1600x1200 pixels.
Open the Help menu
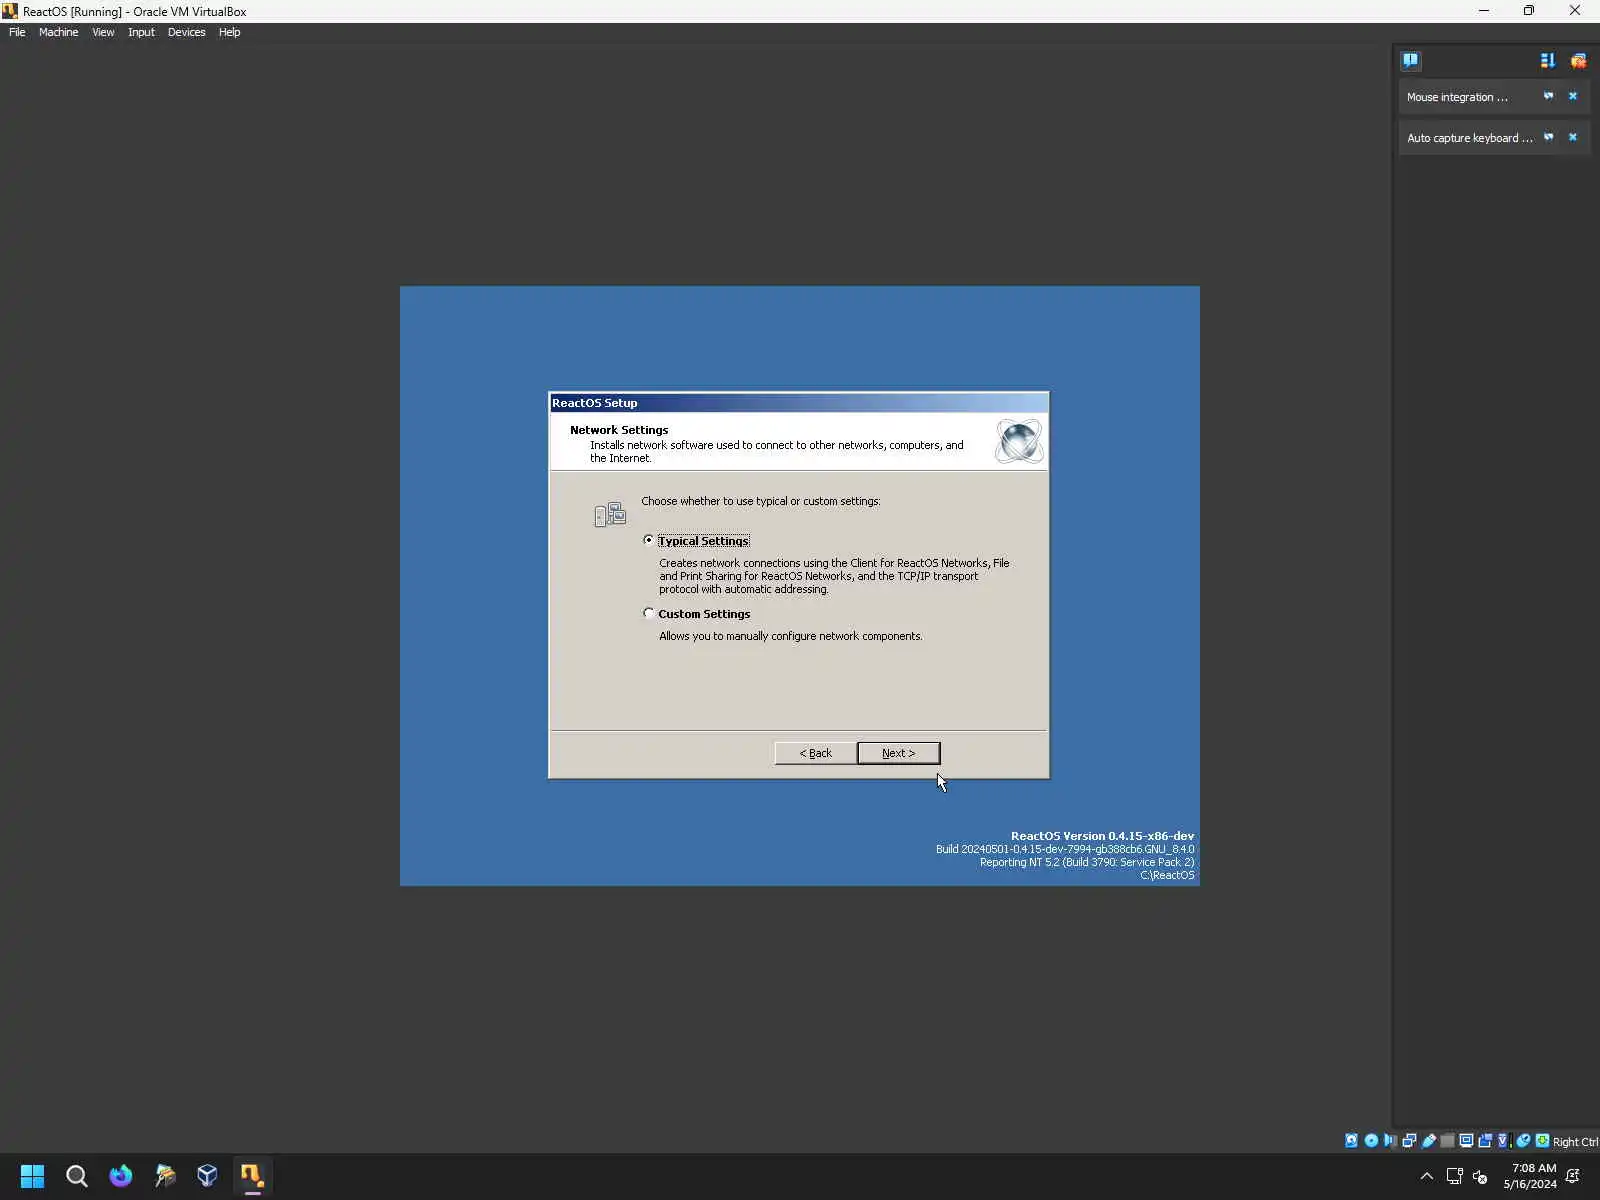coord(229,32)
